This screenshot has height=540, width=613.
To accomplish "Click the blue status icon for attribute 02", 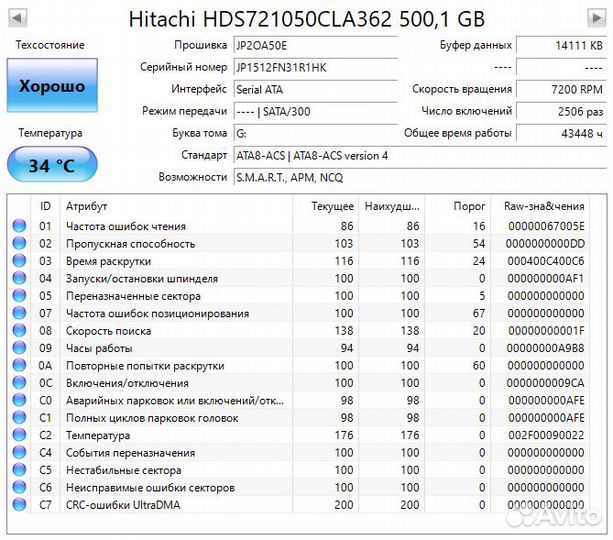I will 19,243.
